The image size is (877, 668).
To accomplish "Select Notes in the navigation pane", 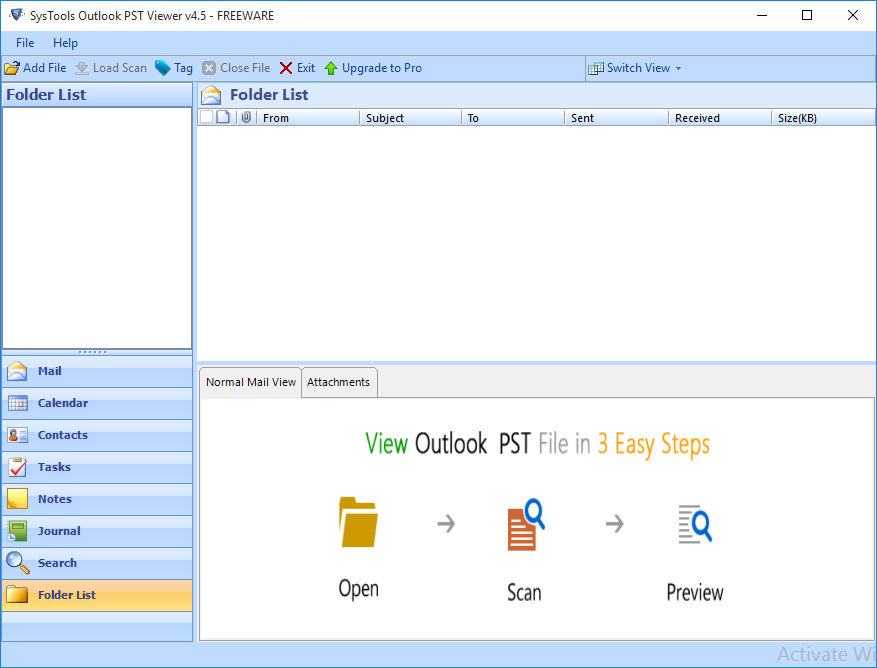I will 97,498.
